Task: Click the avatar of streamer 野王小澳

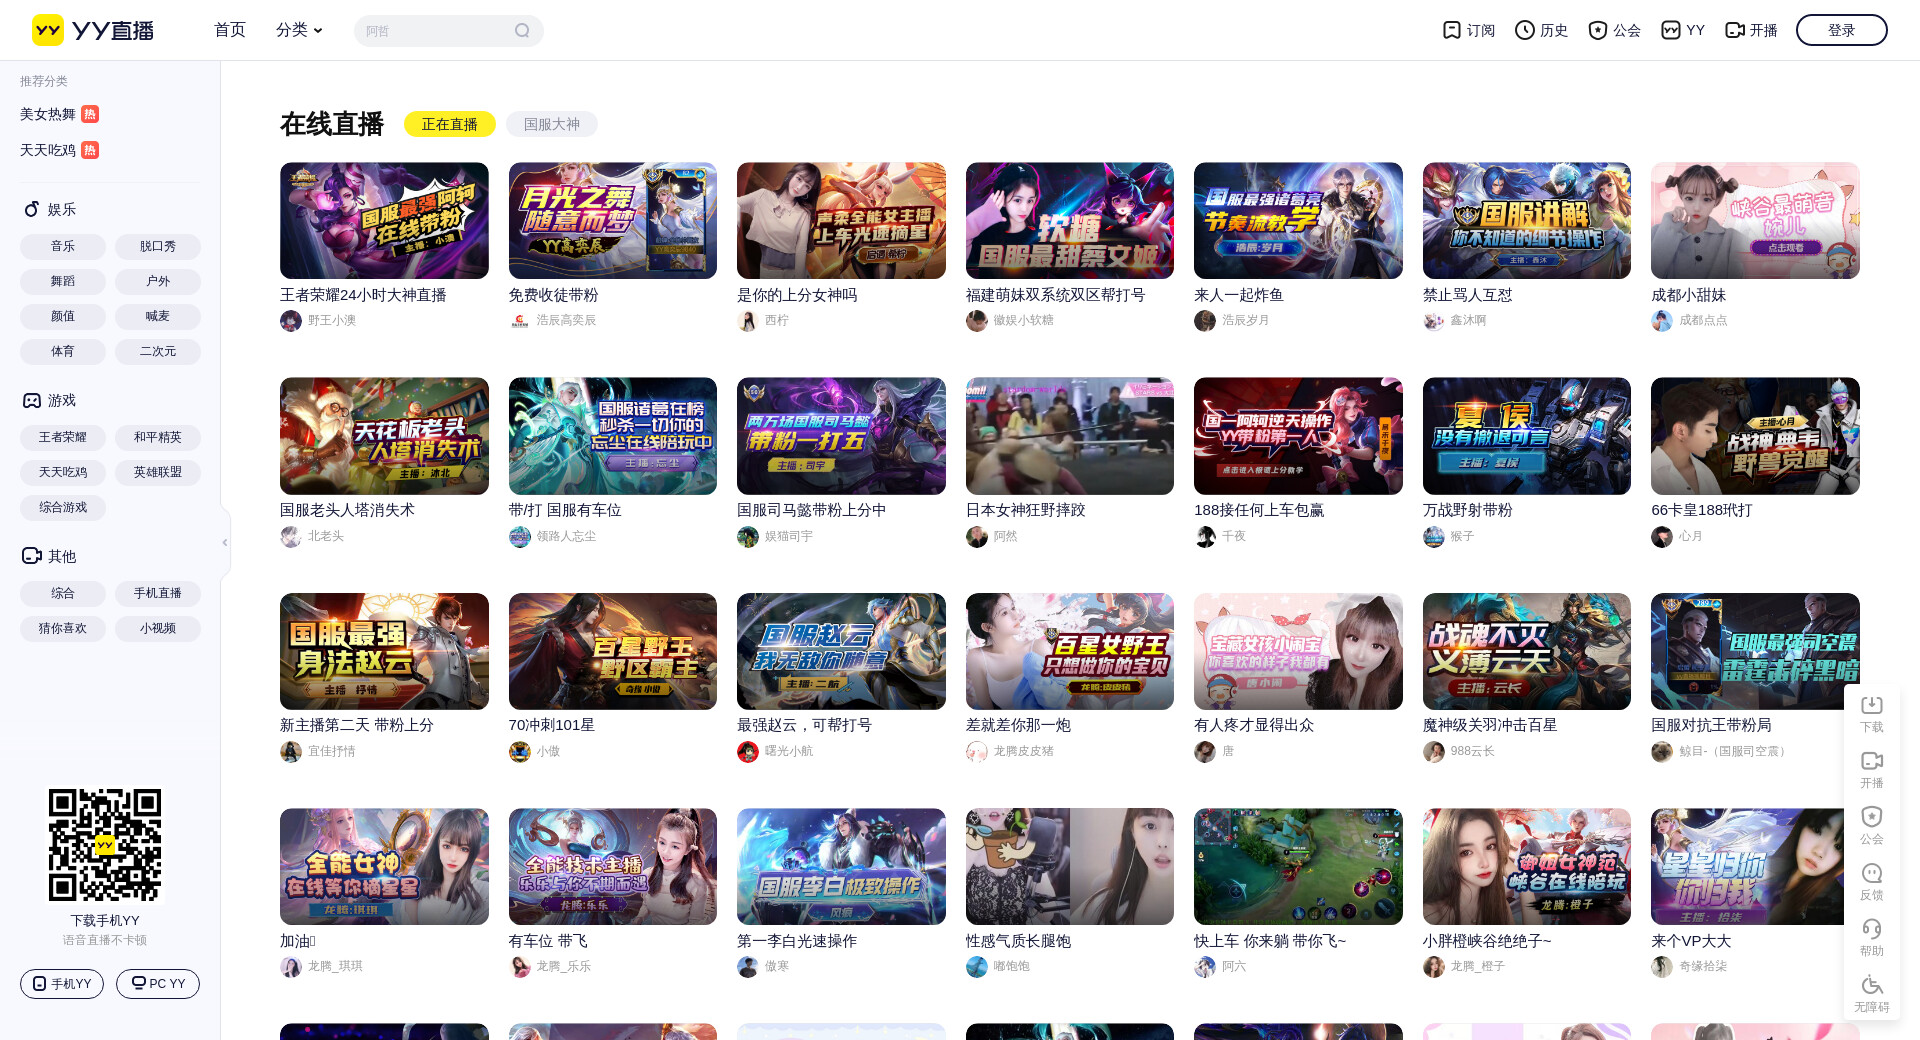Action: (x=291, y=321)
